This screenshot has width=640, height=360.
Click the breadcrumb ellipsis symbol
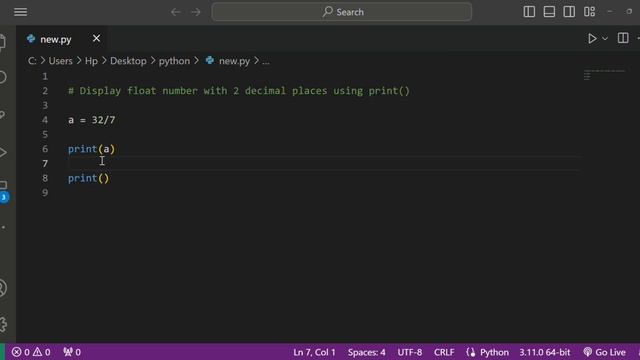266,61
